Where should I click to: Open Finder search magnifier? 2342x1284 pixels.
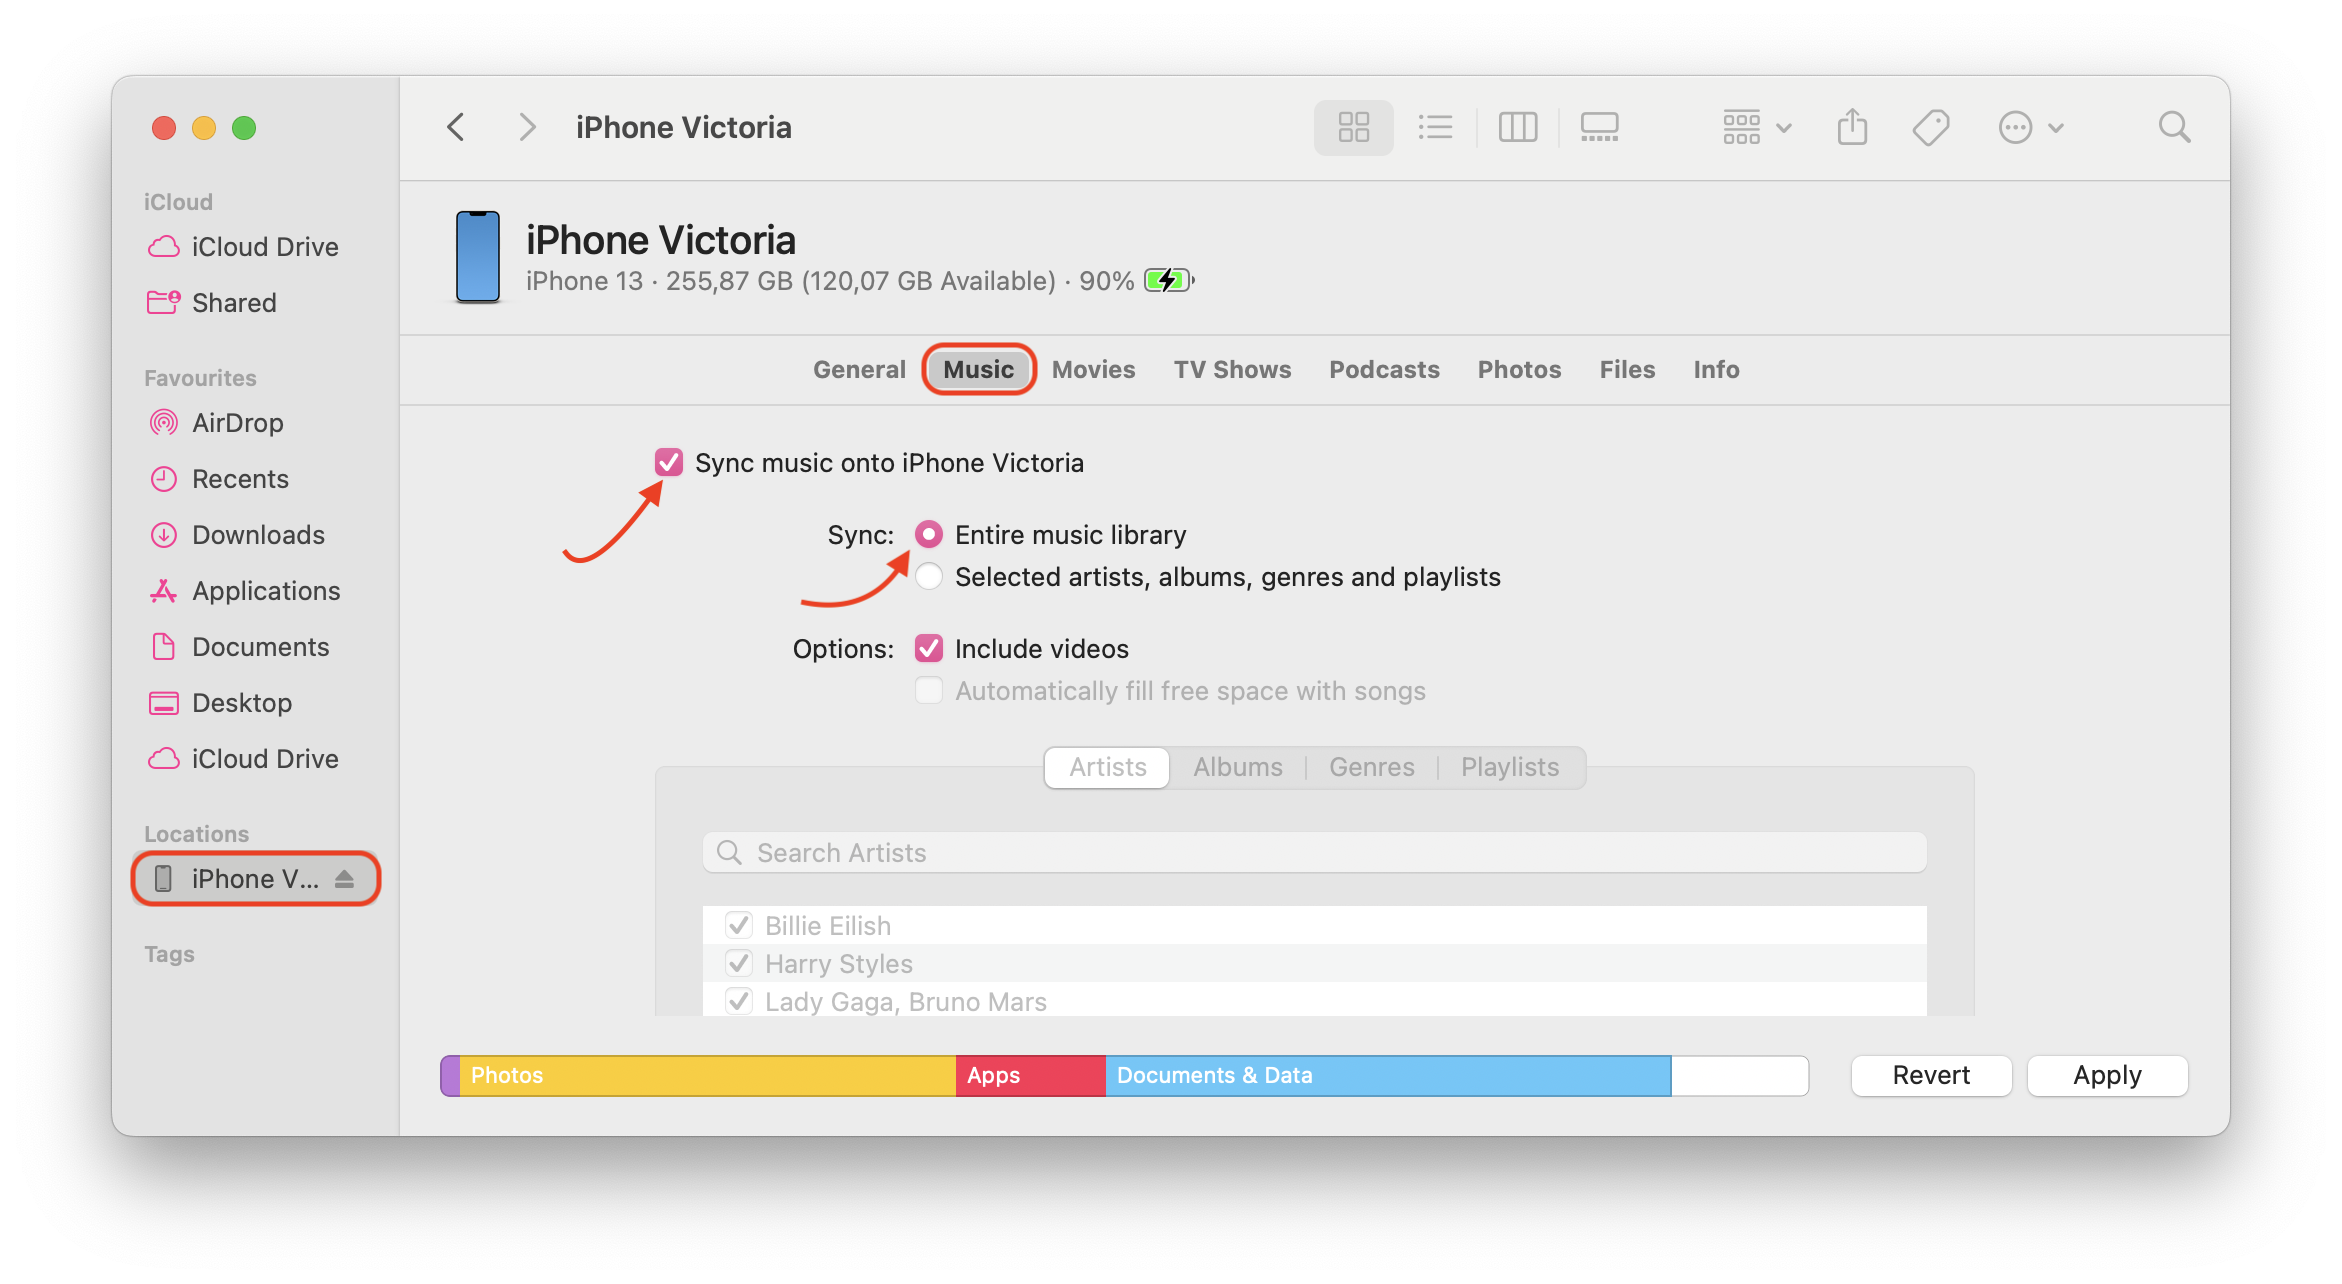point(2174,127)
